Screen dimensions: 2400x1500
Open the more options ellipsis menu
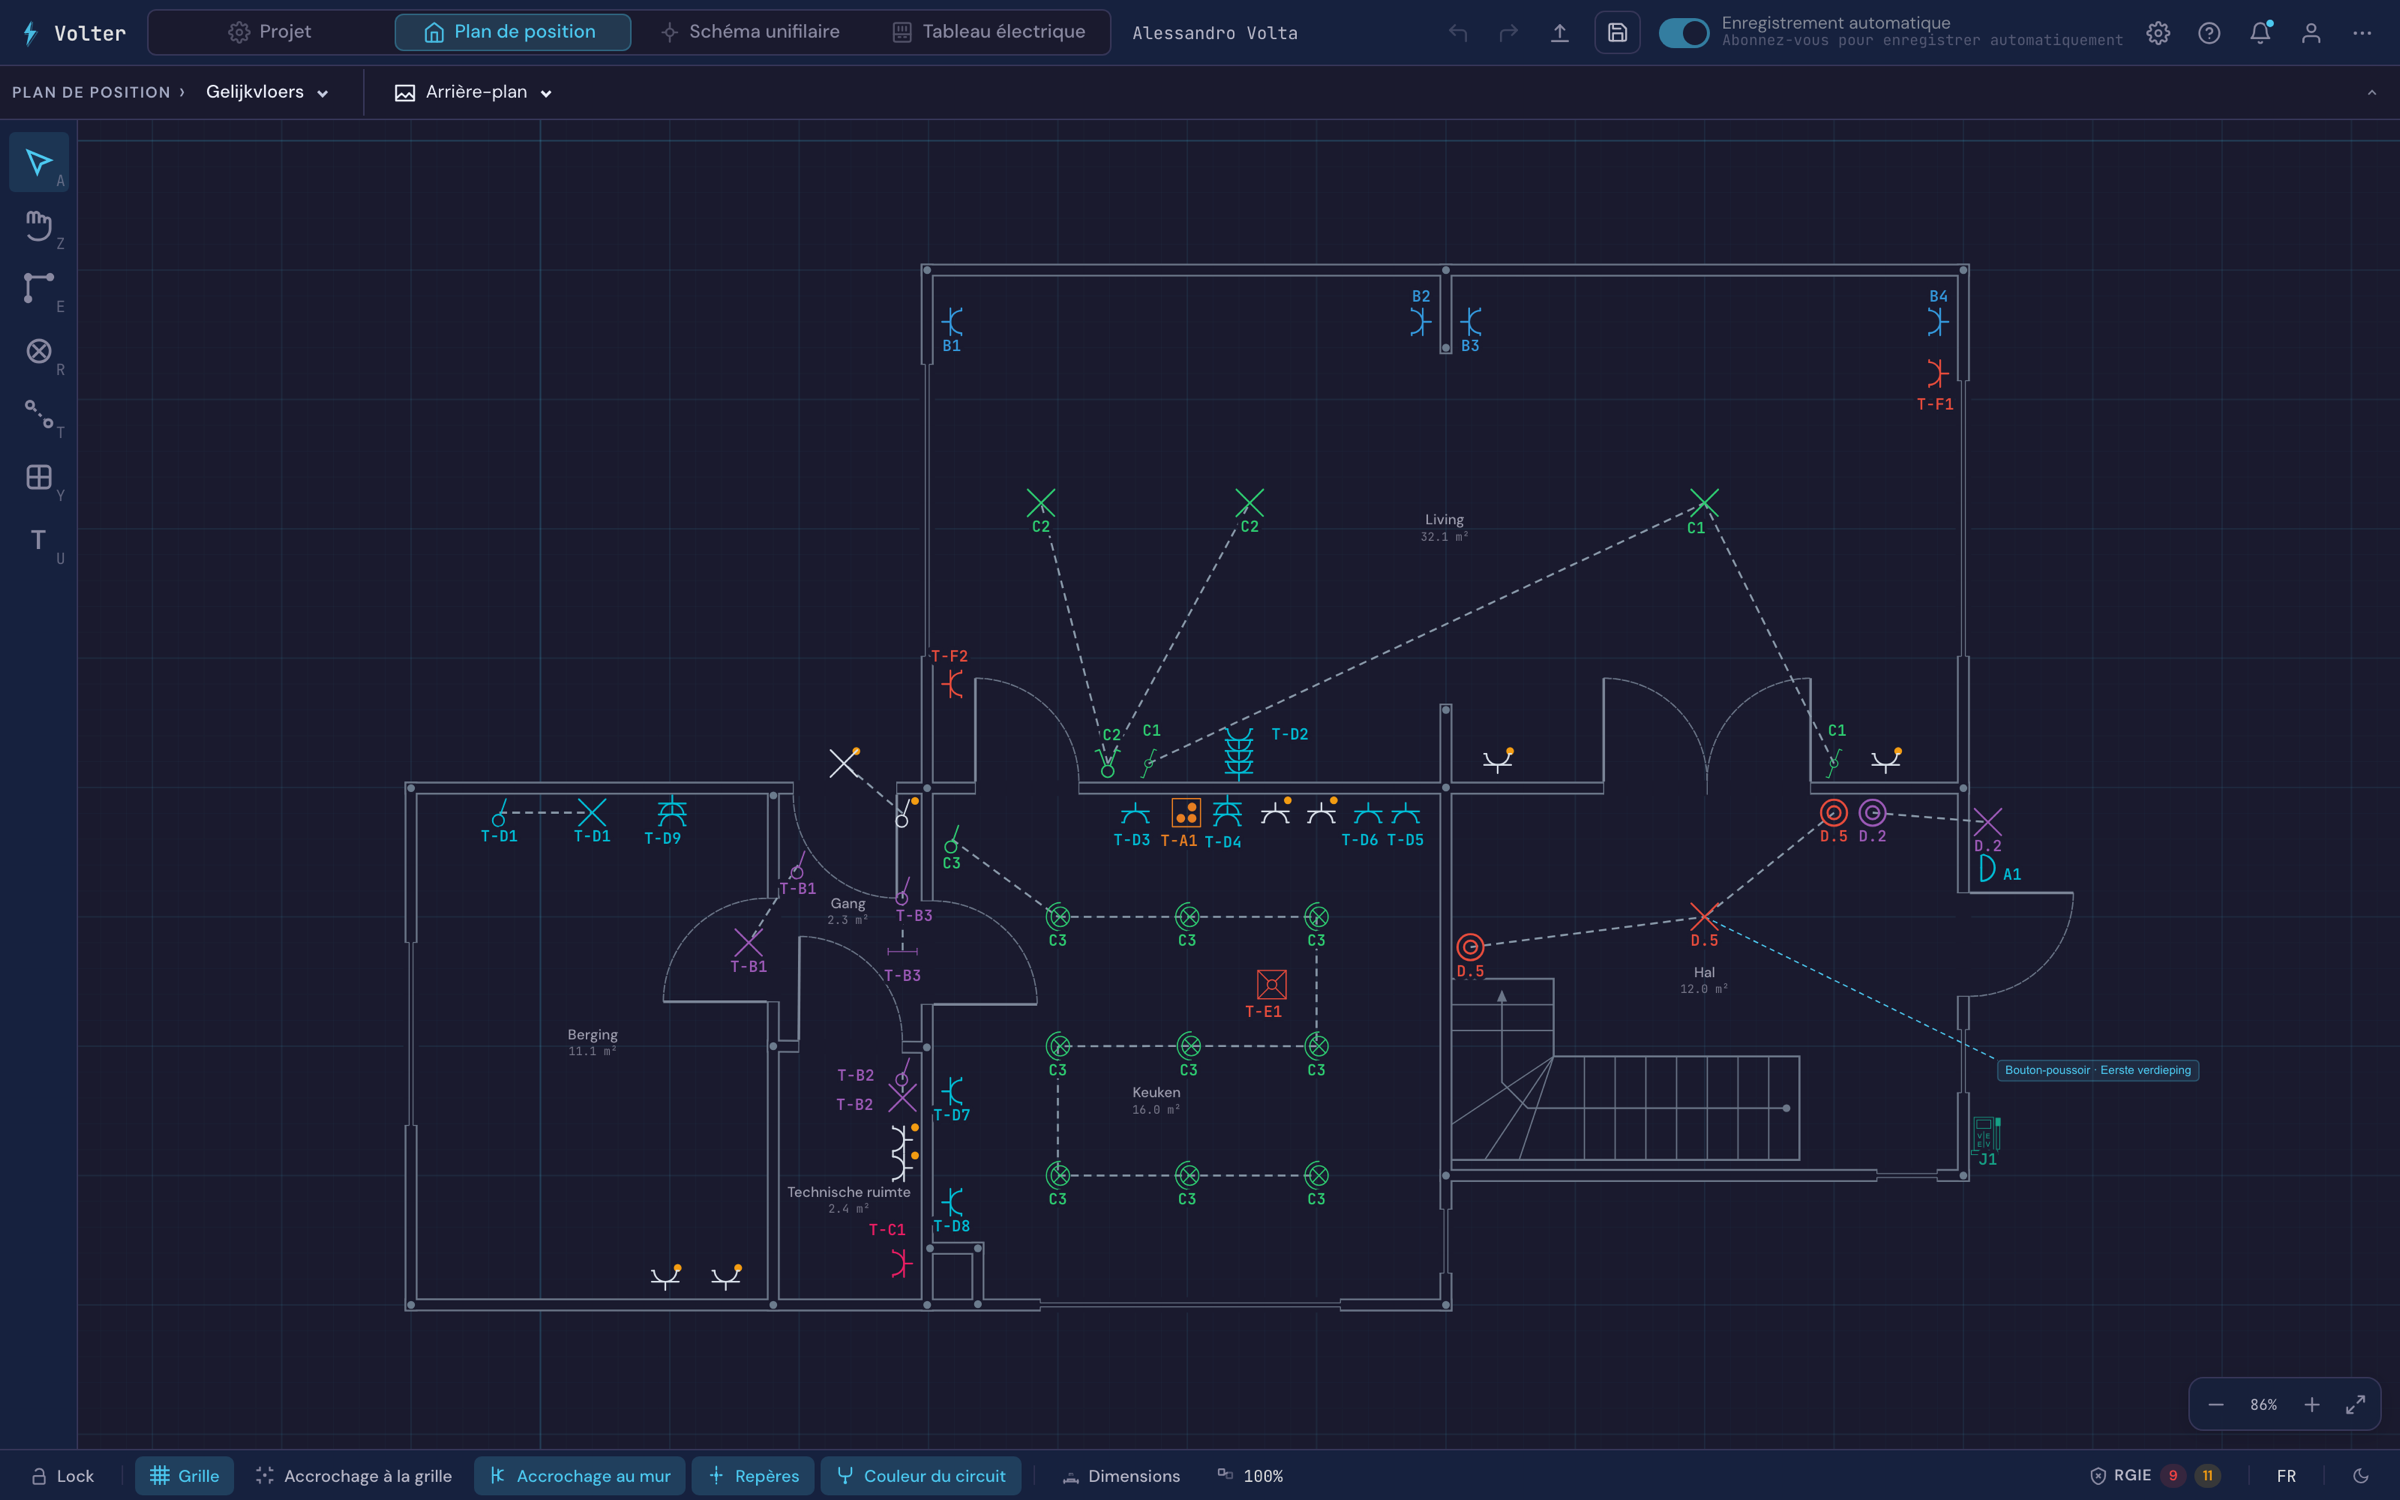[x=2362, y=33]
